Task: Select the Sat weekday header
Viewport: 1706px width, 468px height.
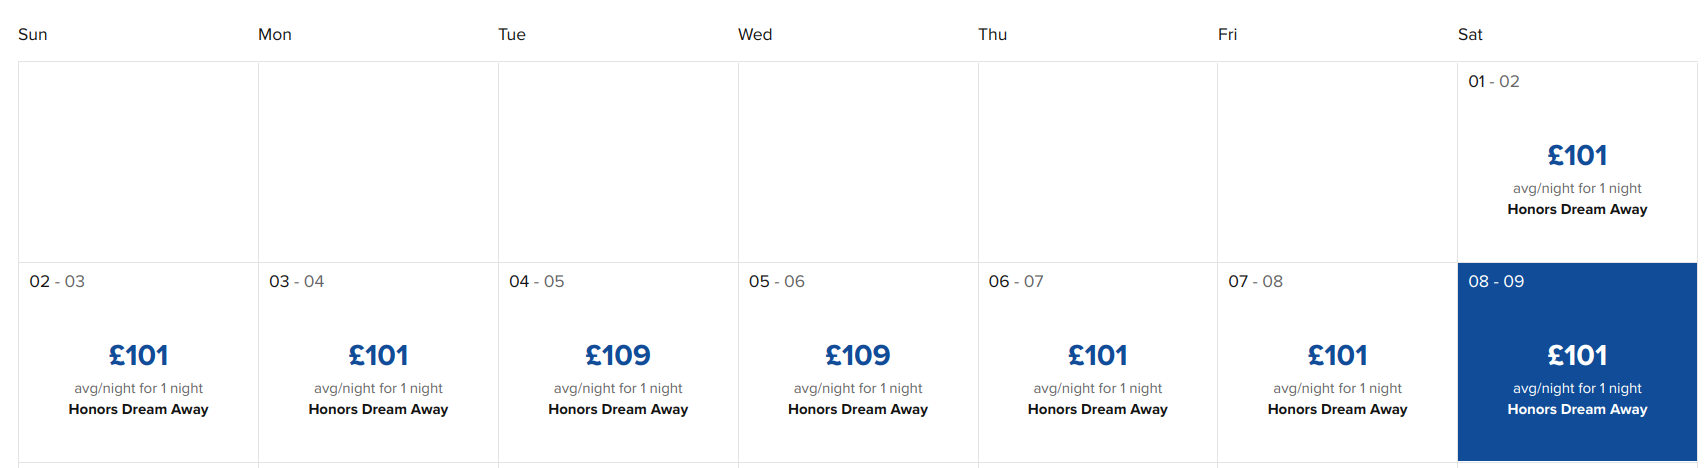Action: pyautogui.click(x=1470, y=35)
